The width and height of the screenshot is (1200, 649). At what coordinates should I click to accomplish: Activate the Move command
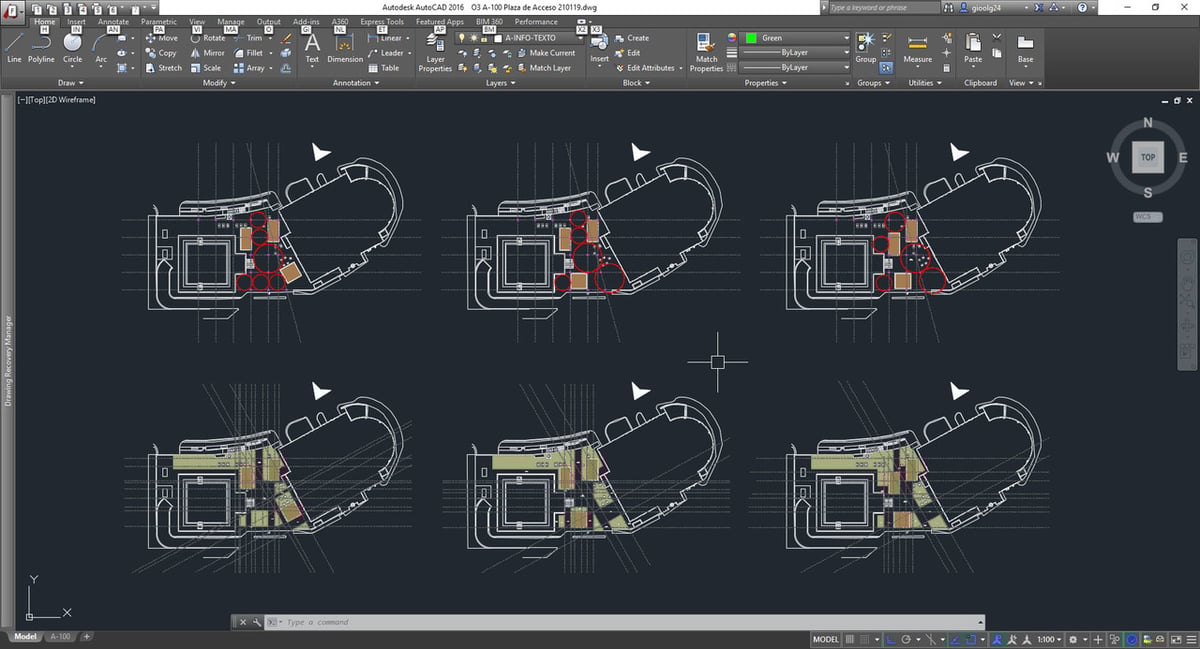(162, 38)
